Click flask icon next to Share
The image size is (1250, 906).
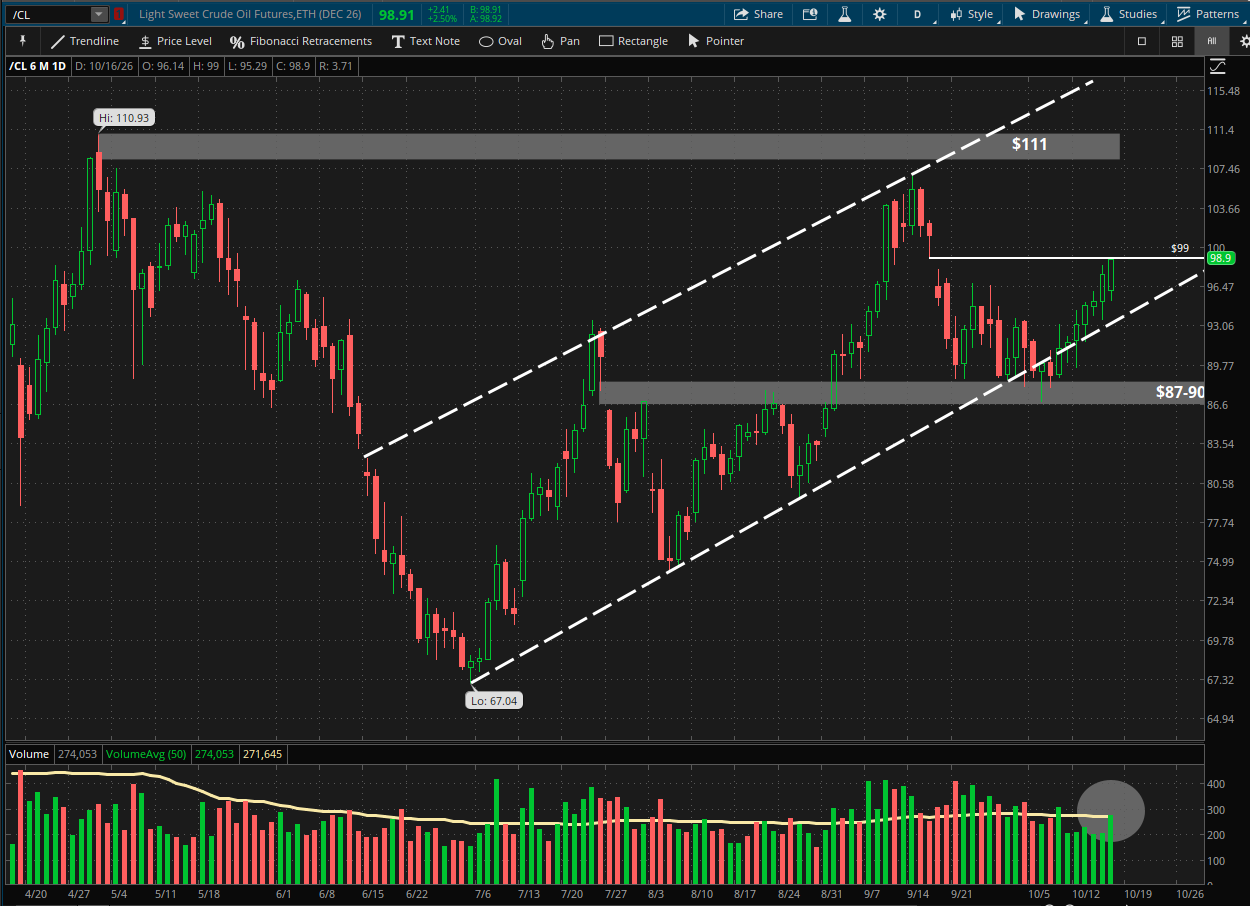point(845,14)
